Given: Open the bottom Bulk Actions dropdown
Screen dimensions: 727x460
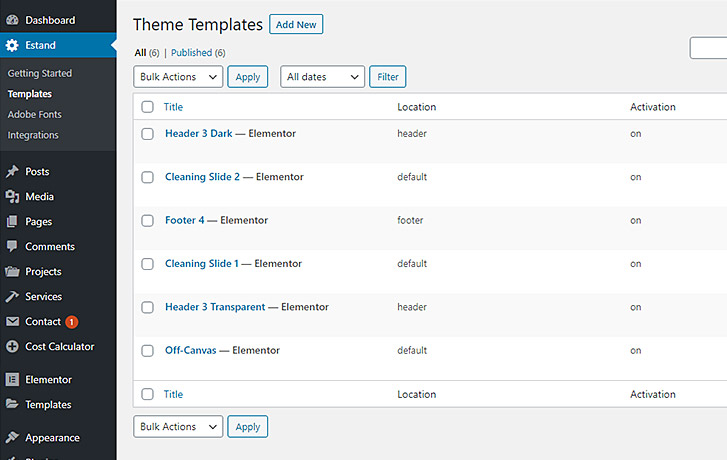Looking at the screenshot, I should [178, 427].
